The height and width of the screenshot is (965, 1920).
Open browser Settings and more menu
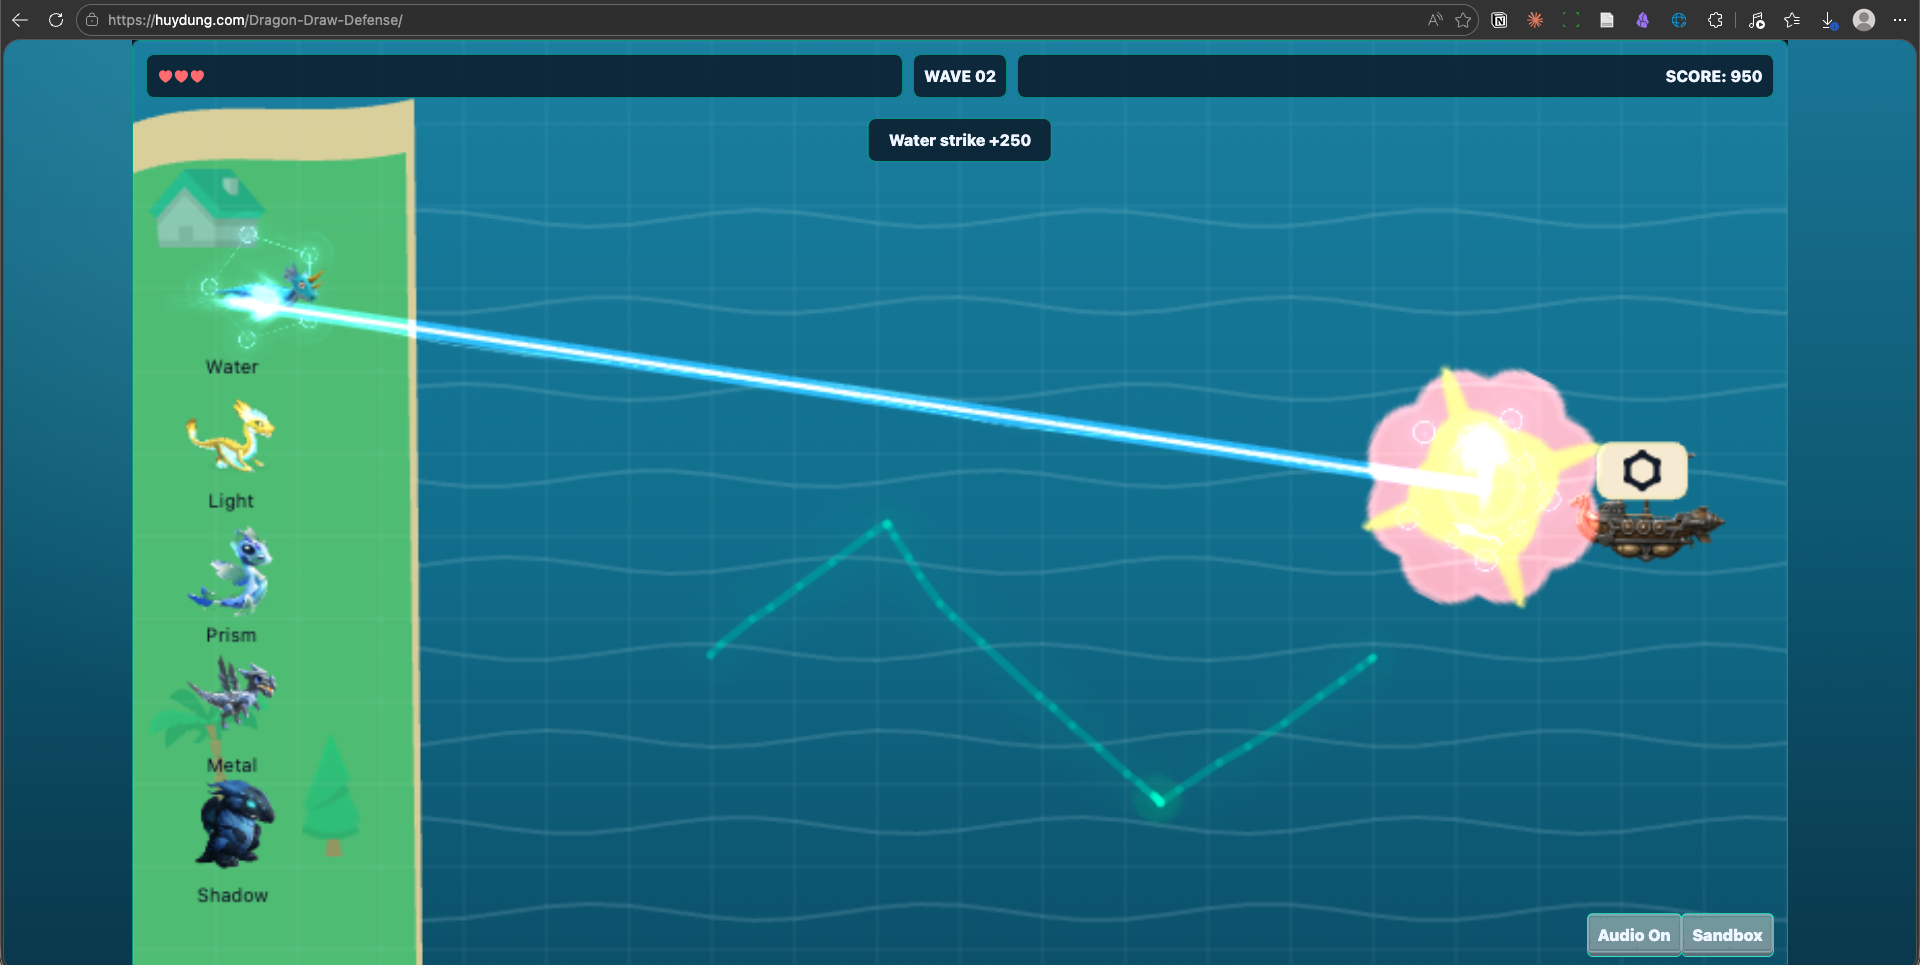coord(1900,20)
